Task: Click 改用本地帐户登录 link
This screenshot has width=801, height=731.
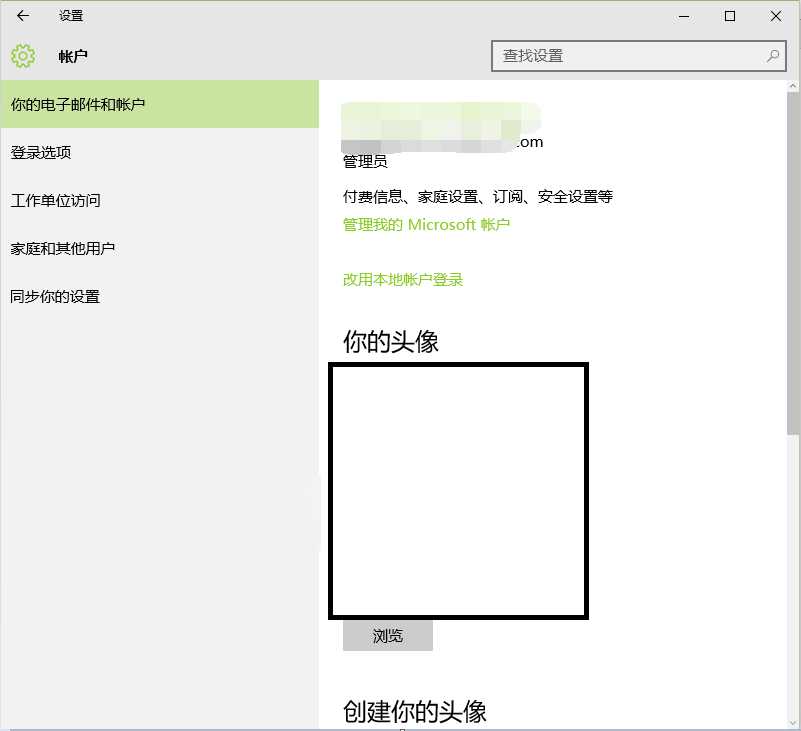Action: (399, 280)
